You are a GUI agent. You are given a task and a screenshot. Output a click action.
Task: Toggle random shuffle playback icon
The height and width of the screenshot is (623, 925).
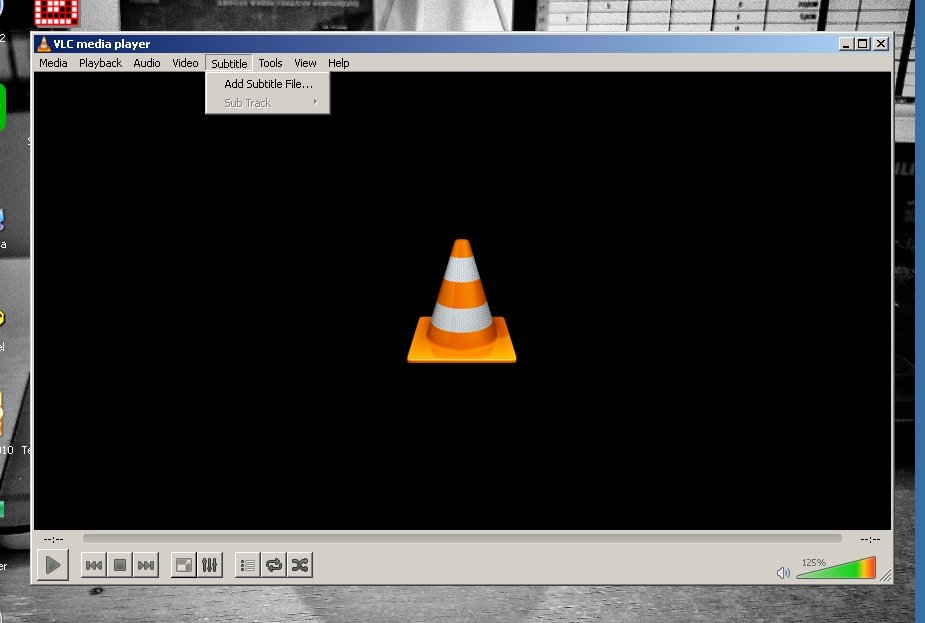300,565
